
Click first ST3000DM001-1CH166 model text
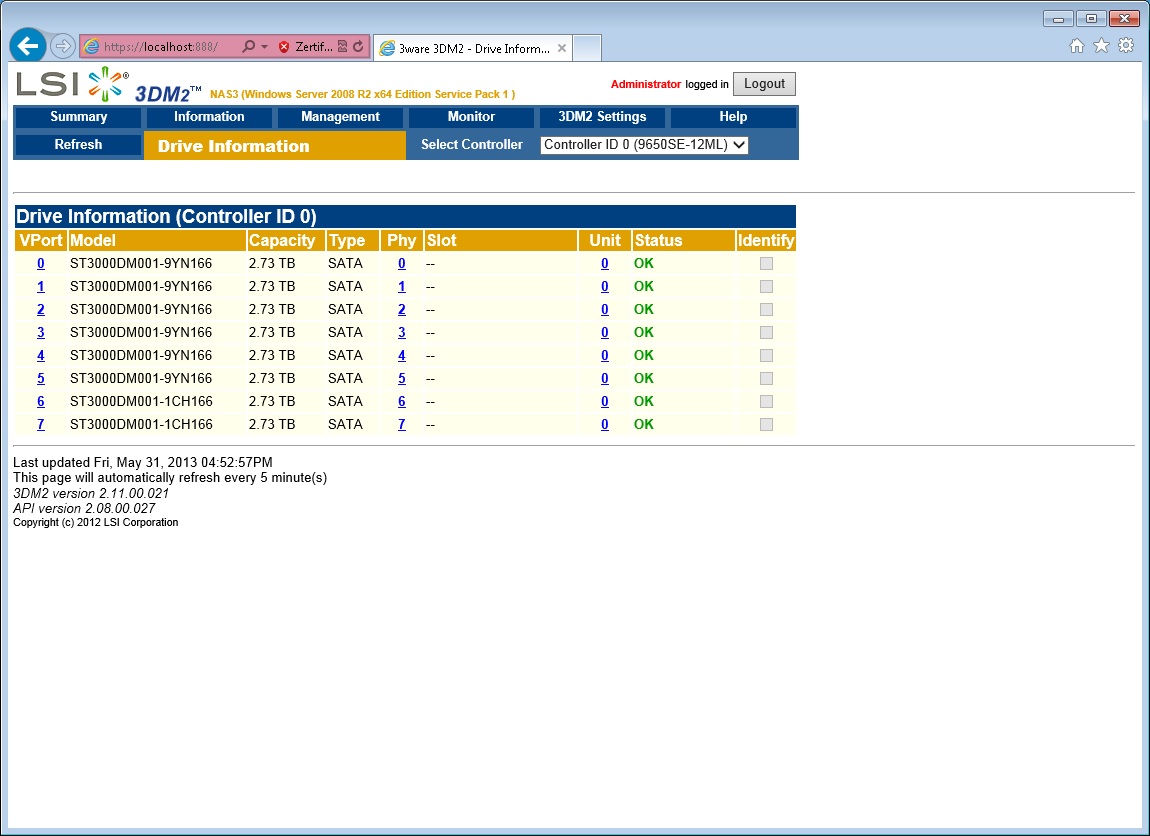coord(141,401)
